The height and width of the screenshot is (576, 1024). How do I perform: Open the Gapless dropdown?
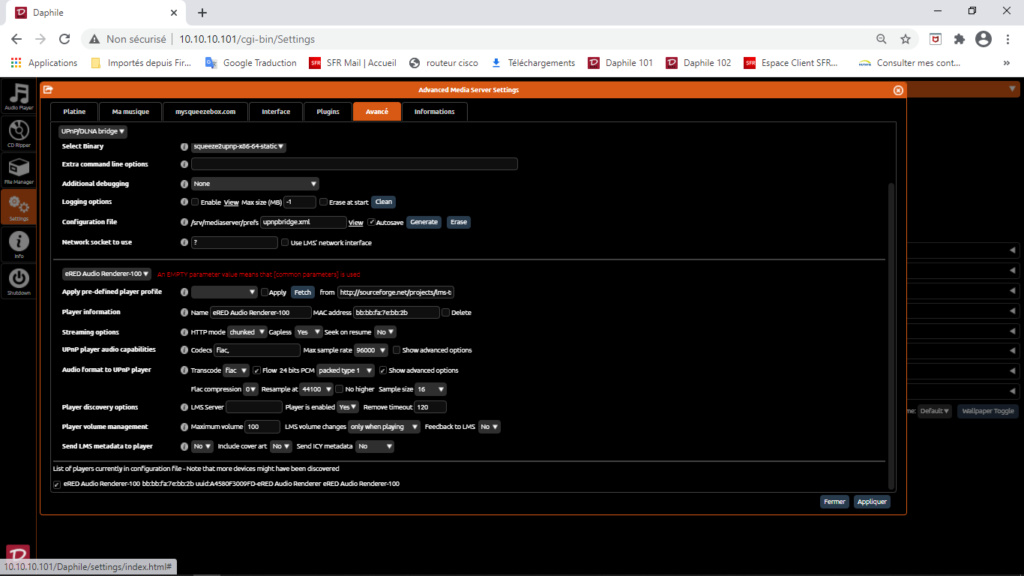point(308,332)
